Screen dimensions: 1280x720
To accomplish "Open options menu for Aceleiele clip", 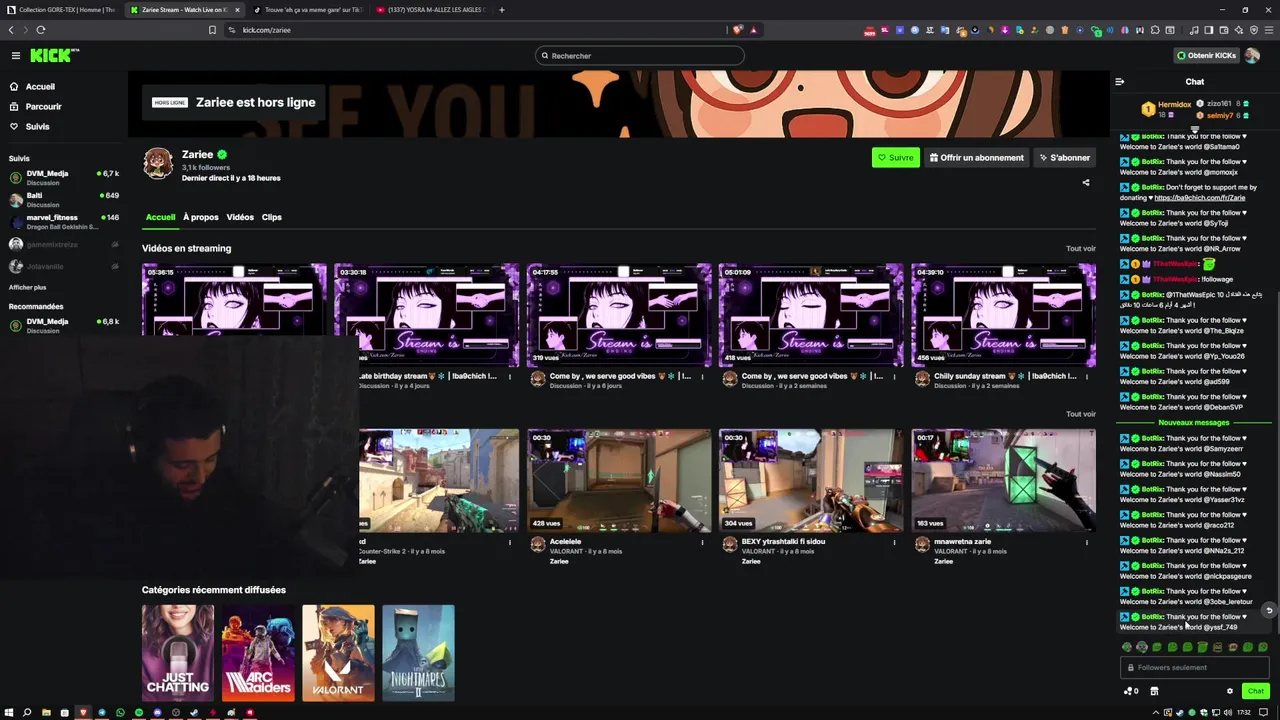I will pos(702,542).
